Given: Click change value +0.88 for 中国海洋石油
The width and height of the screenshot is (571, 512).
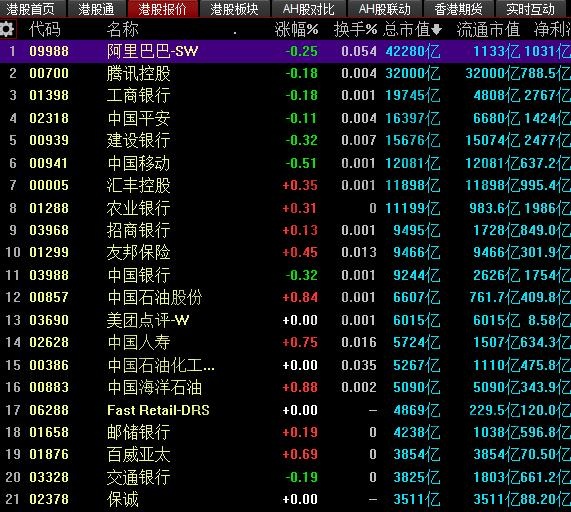Looking at the screenshot, I should click(x=300, y=387).
